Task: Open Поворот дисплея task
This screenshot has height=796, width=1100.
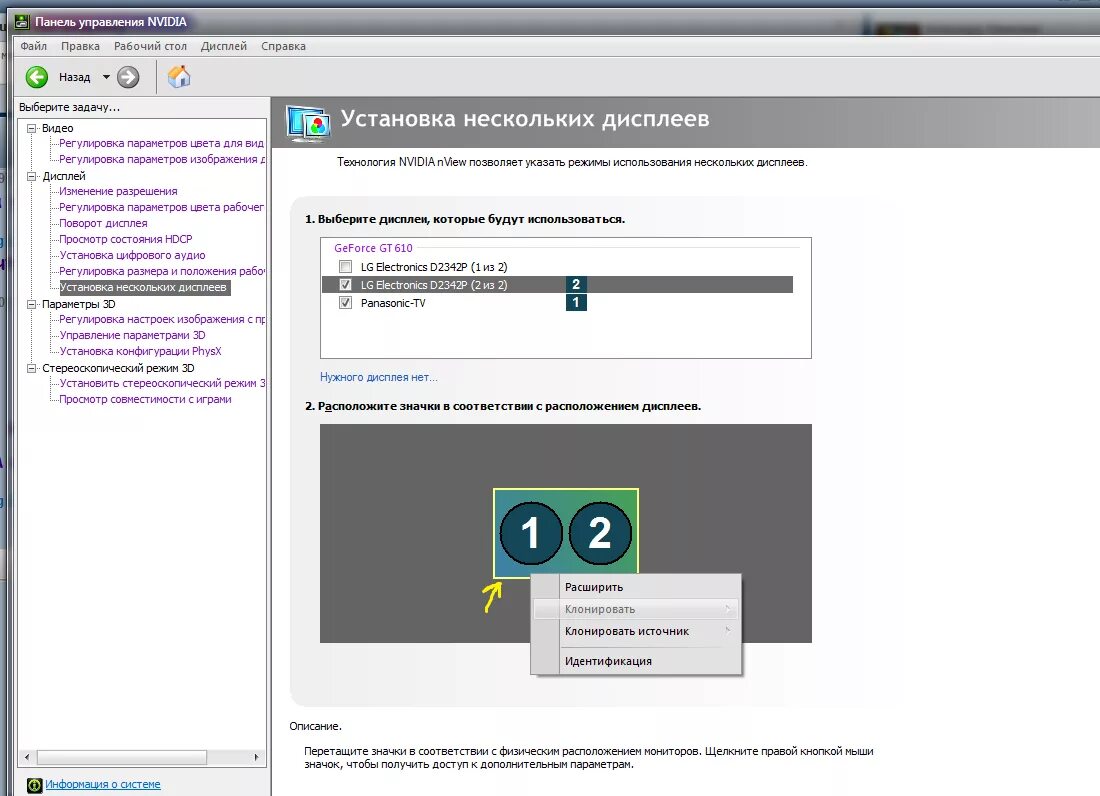Action: [x=103, y=223]
